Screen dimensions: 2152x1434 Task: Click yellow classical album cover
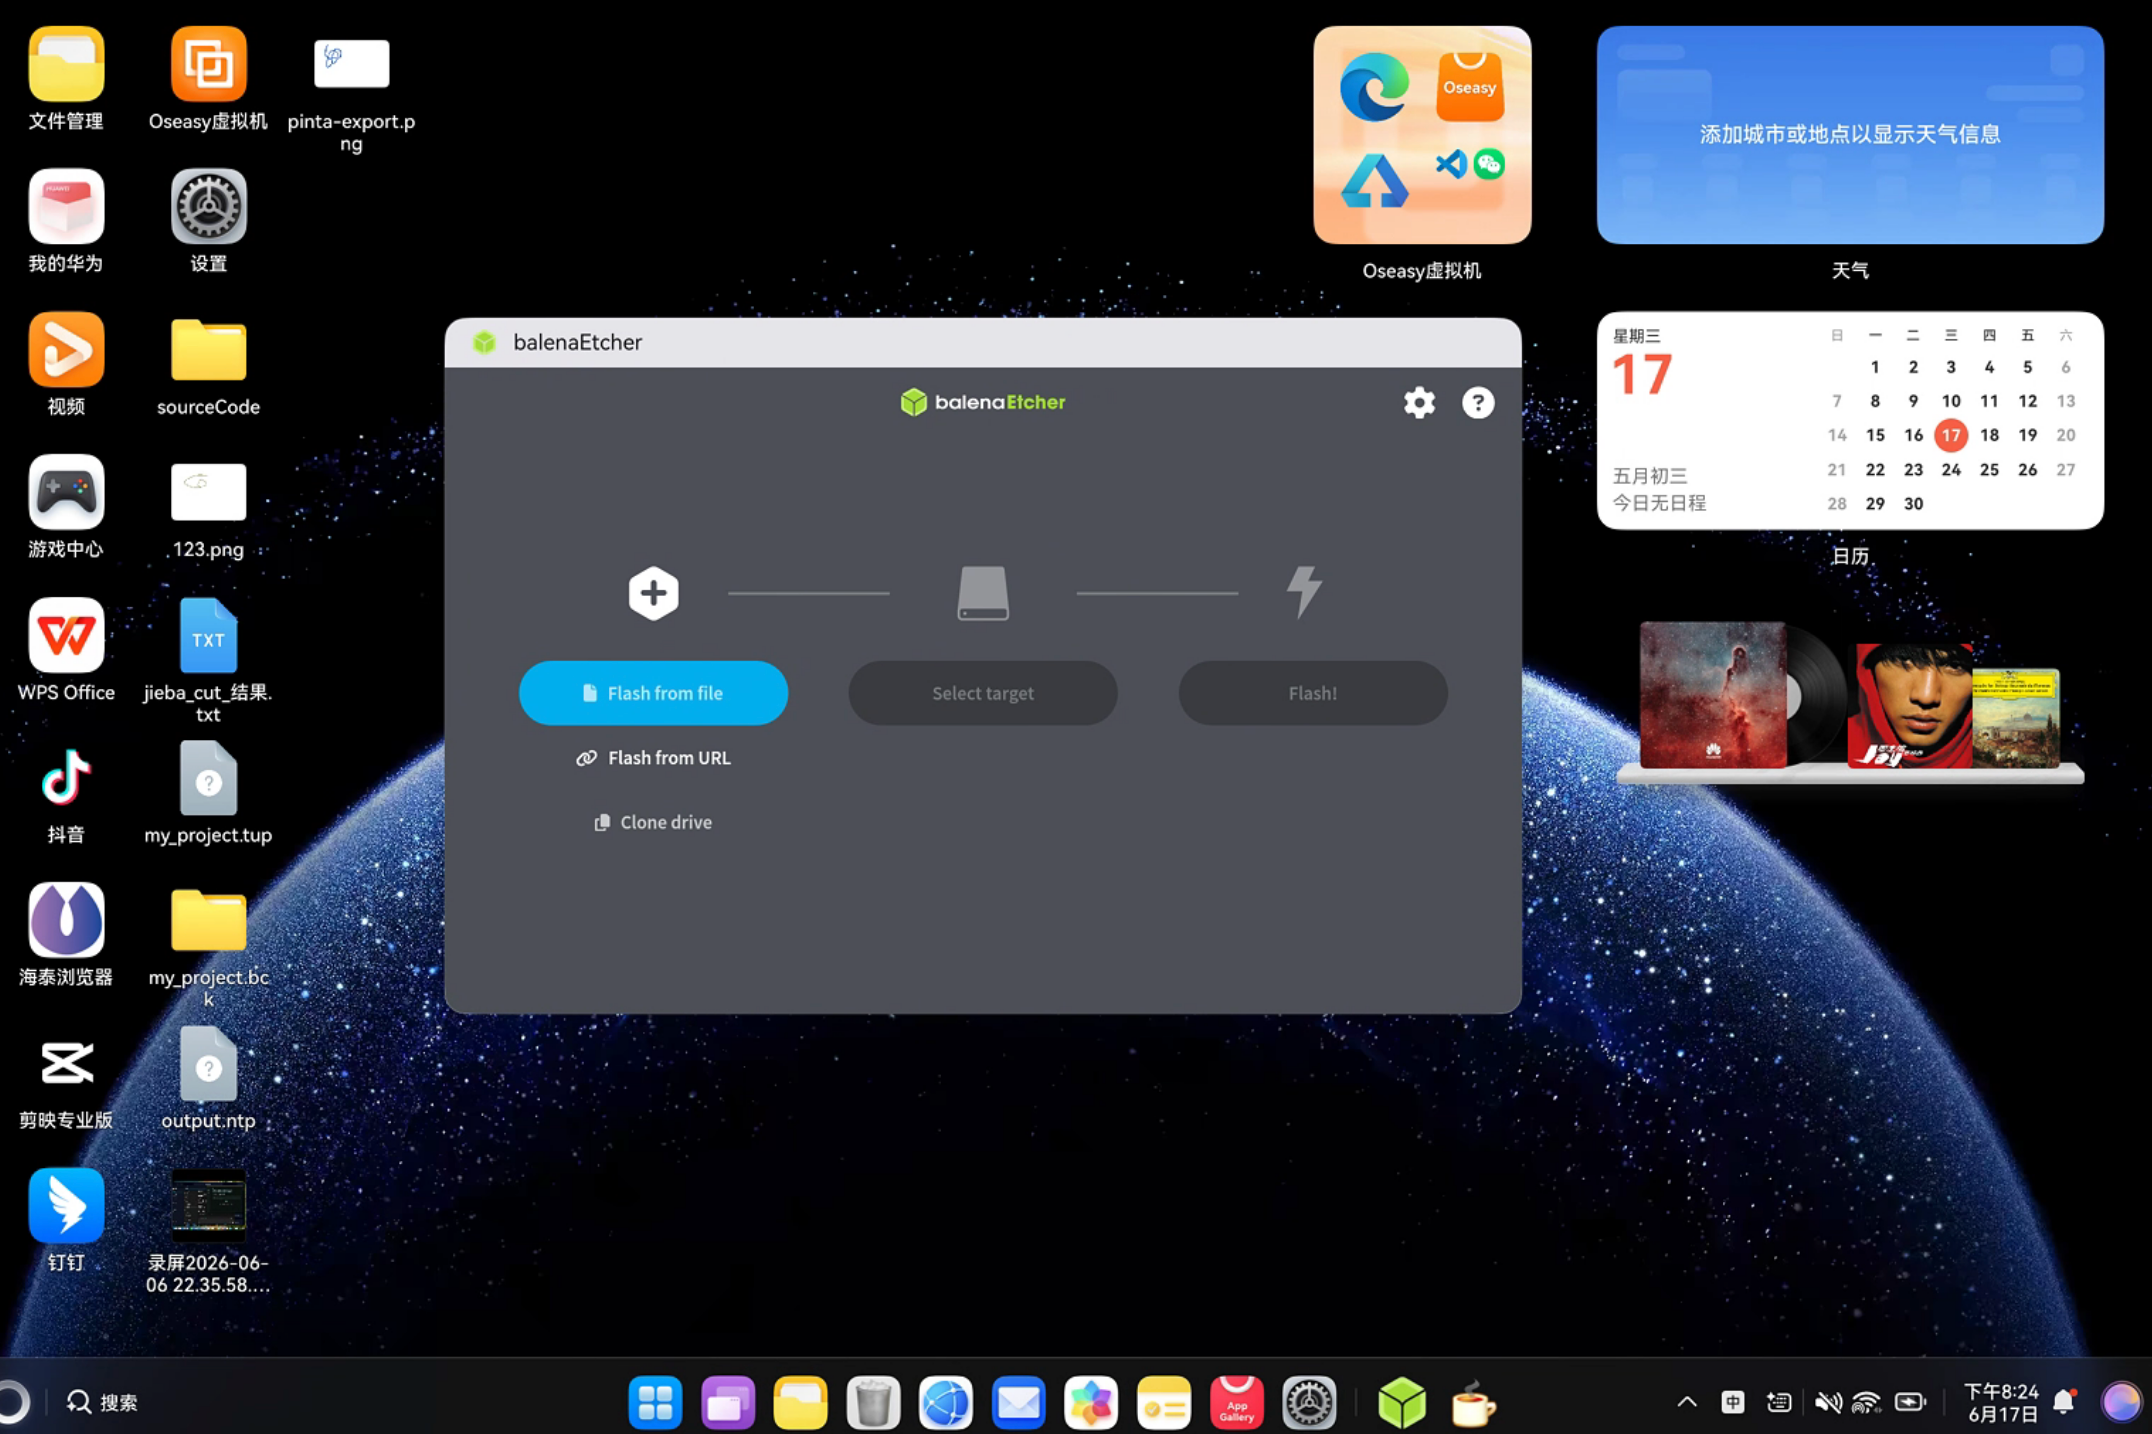click(2015, 717)
